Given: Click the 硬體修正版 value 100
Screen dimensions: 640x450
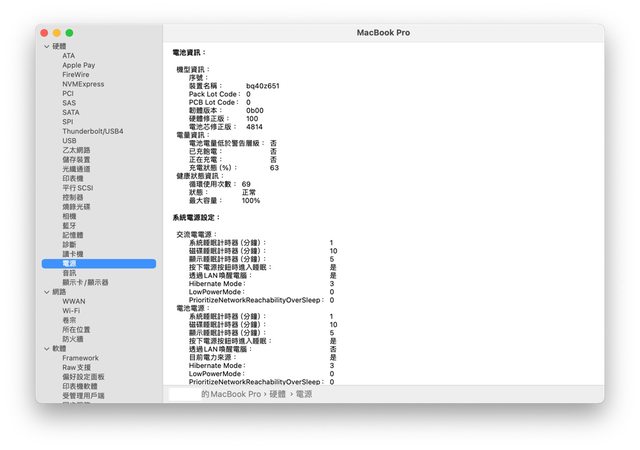Looking at the screenshot, I should [x=252, y=119].
